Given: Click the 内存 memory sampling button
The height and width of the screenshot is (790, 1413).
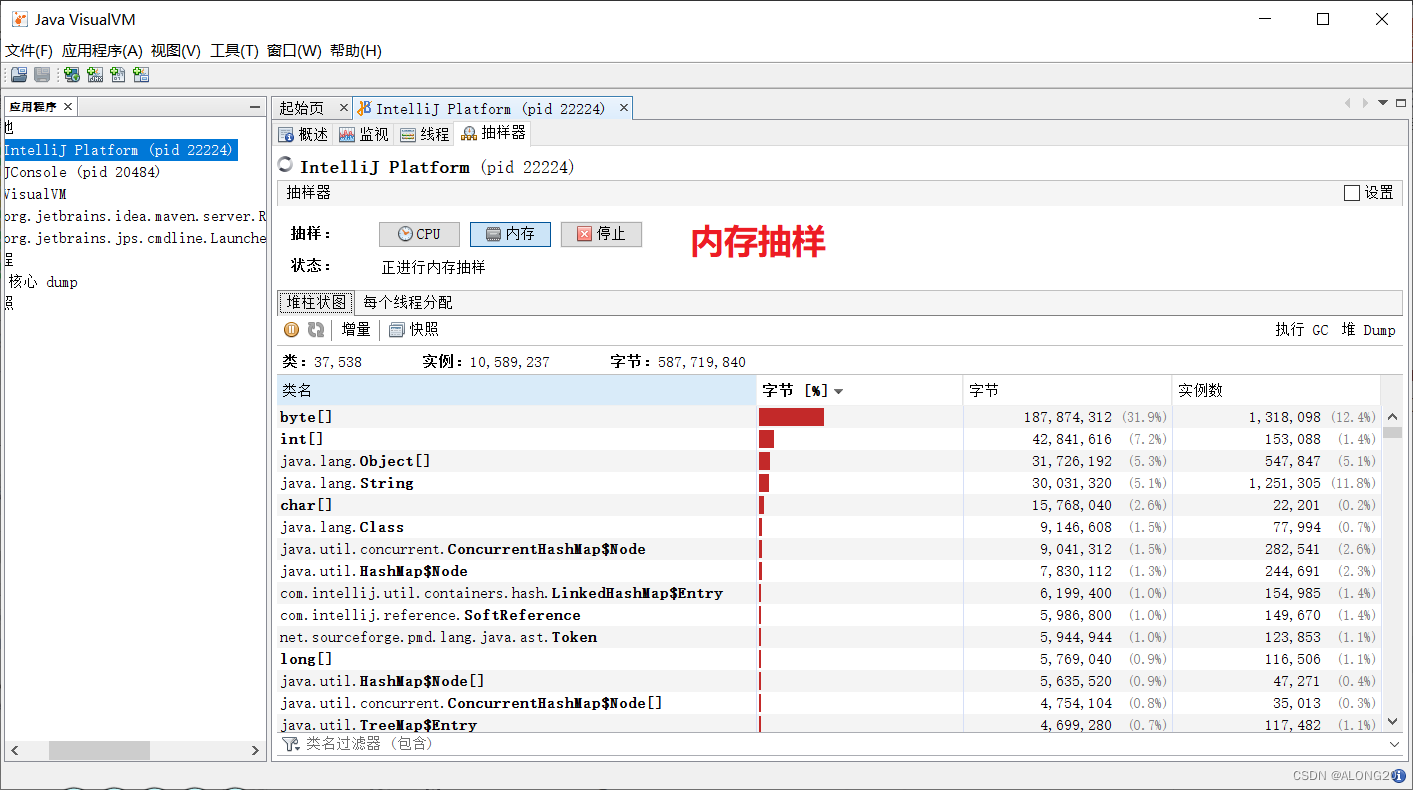Looking at the screenshot, I should click(x=510, y=234).
